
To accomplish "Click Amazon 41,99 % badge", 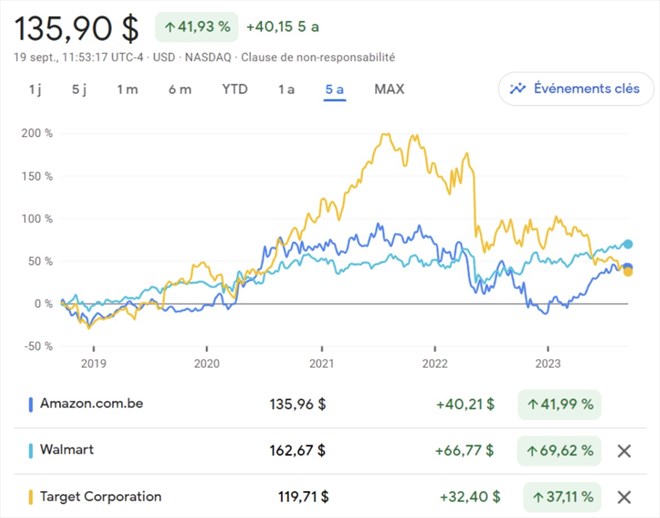I will (559, 404).
